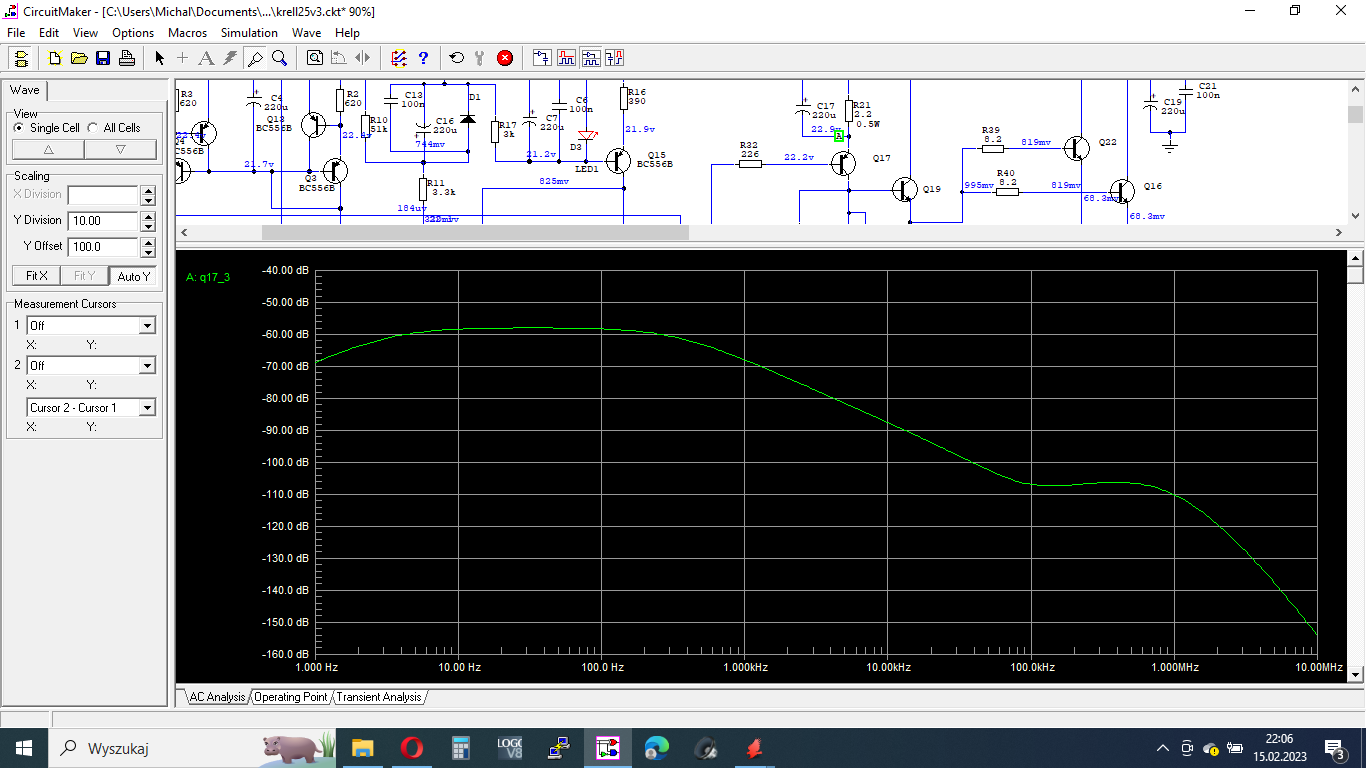The height and width of the screenshot is (768, 1366).
Task: Click the Y Offset input field
Action: click(x=103, y=246)
